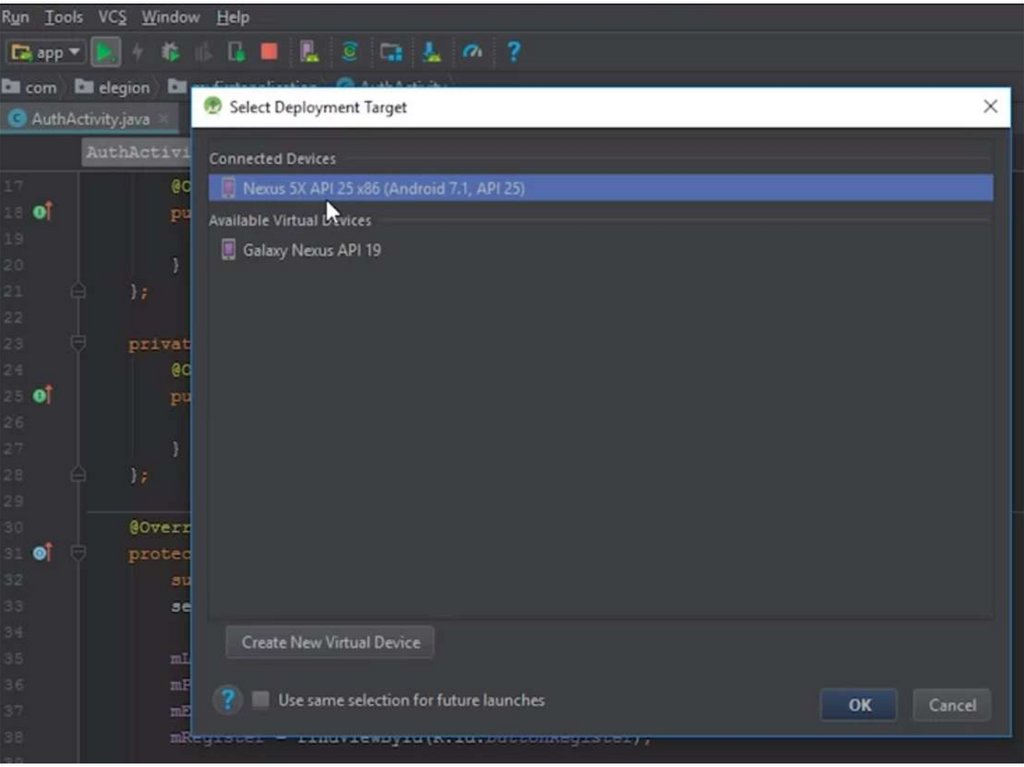Screen dimensions: 1024x767
Task: Open the AVD Manager icon
Action: [x=310, y=52]
